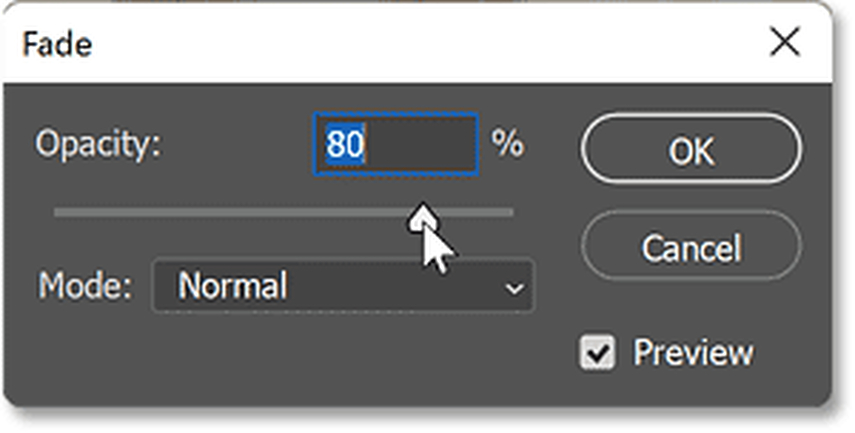Click the Opacity value input field
This screenshot has width=855, height=433.
(396, 145)
